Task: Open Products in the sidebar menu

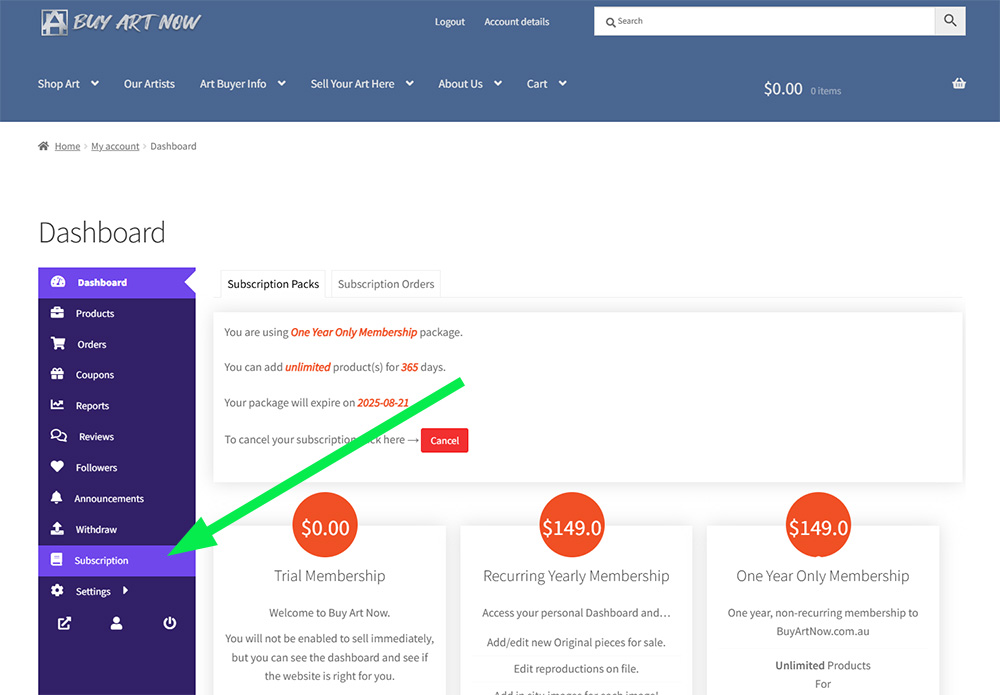Action: [117, 313]
